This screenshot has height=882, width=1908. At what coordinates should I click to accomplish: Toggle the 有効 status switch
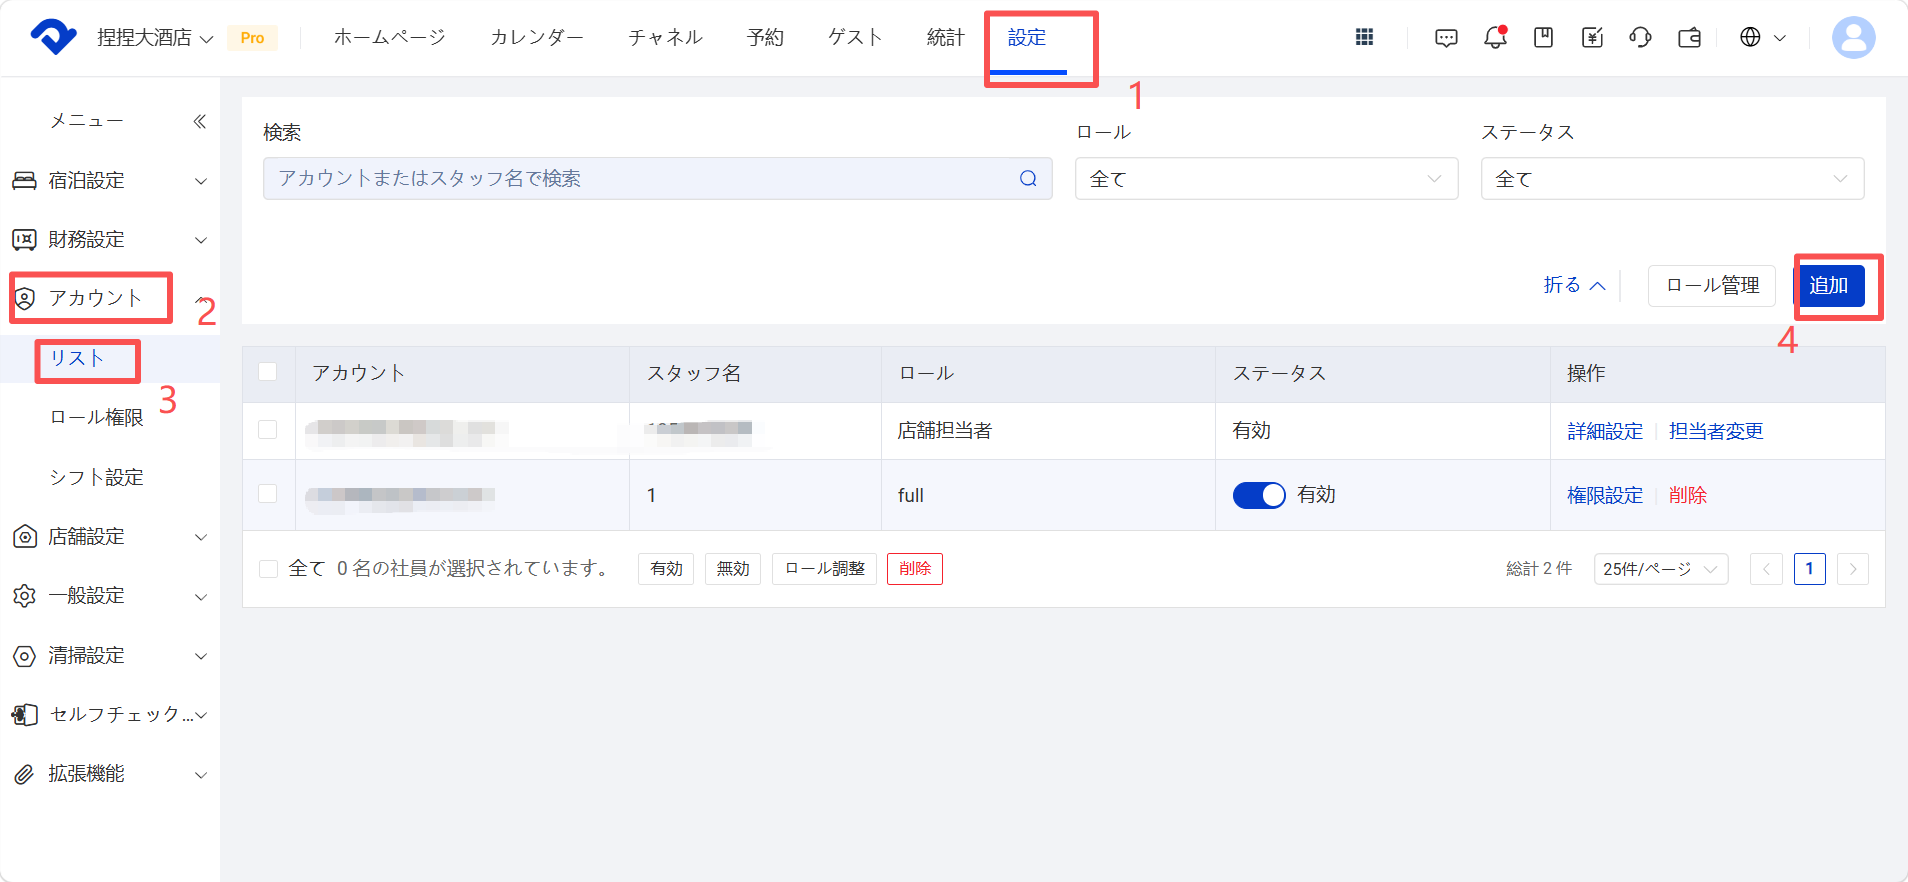coord(1258,495)
